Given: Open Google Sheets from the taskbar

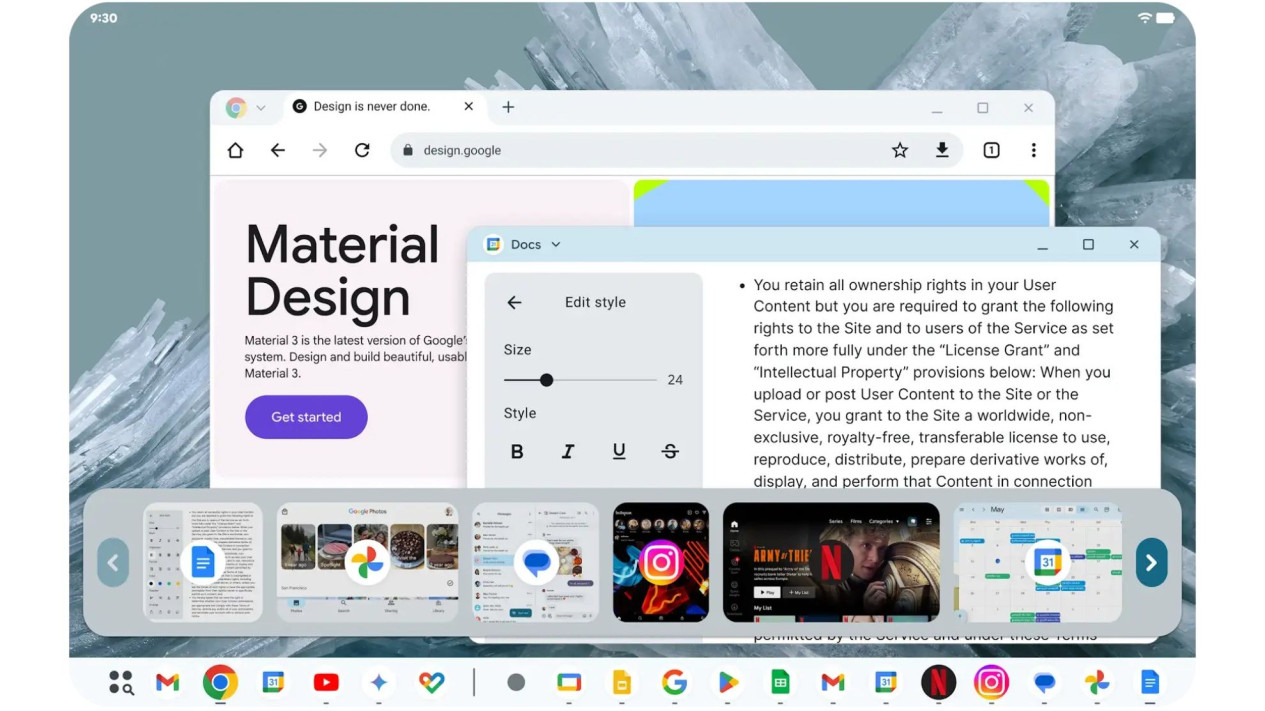Looking at the screenshot, I should tap(780, 683).
